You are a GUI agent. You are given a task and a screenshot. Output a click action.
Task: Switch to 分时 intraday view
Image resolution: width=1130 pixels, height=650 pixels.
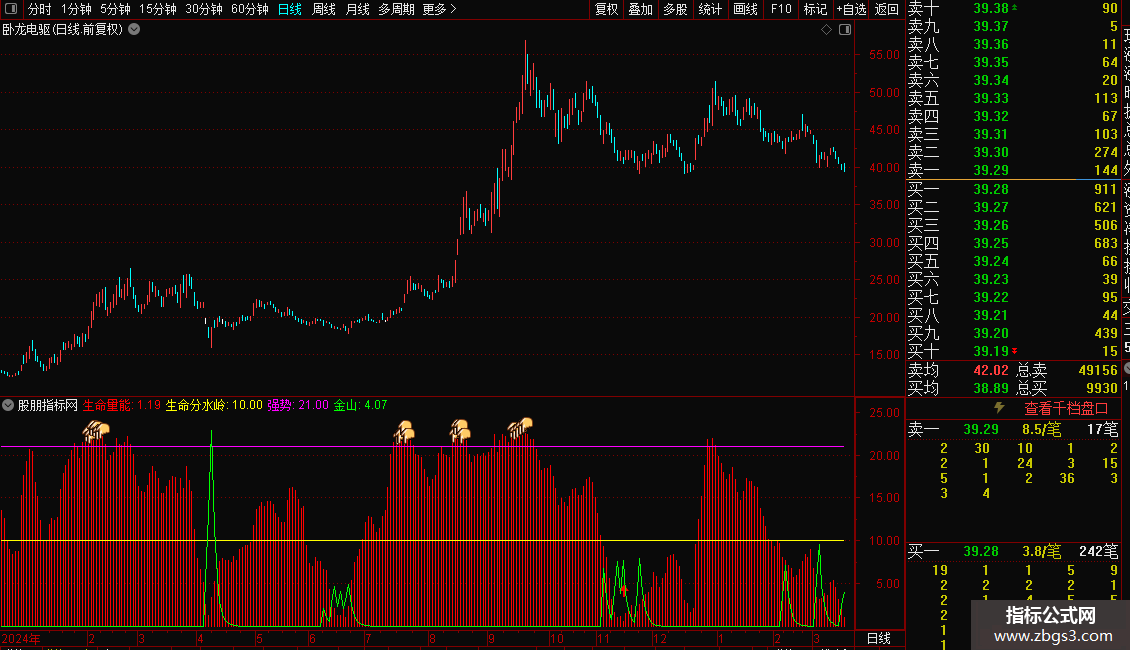pos(40,9)
